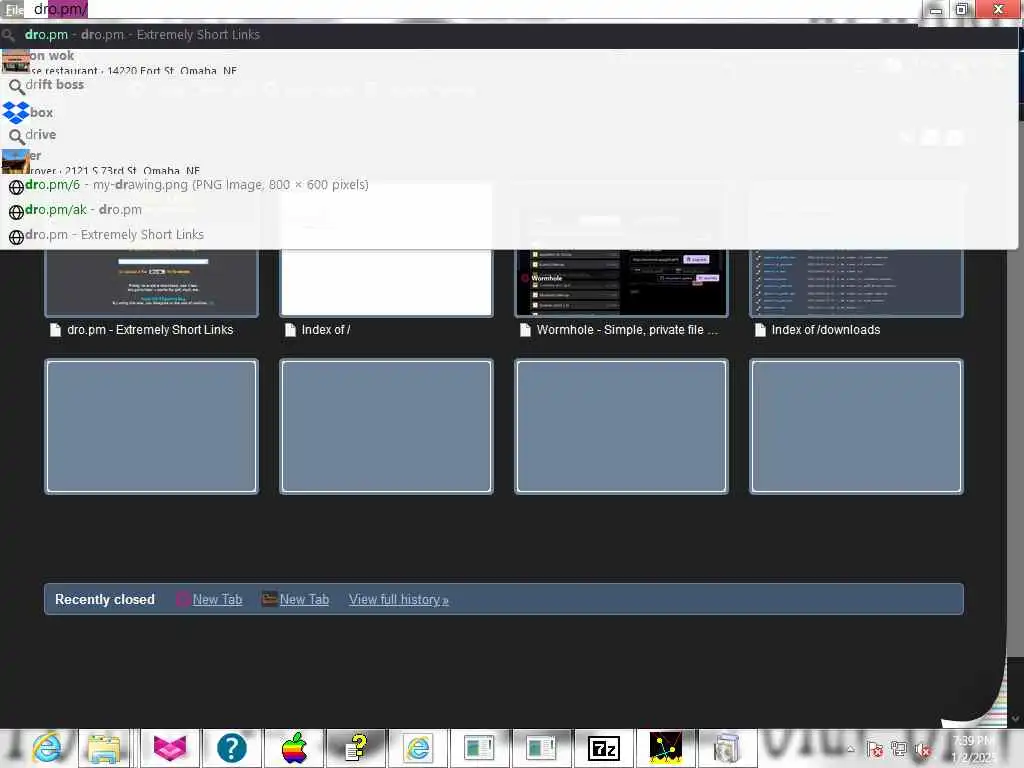This screenshot has height=768, width=1024.
Task: Open the 'Index of /' speed dial thumbnail
Action: coord(386,281)
